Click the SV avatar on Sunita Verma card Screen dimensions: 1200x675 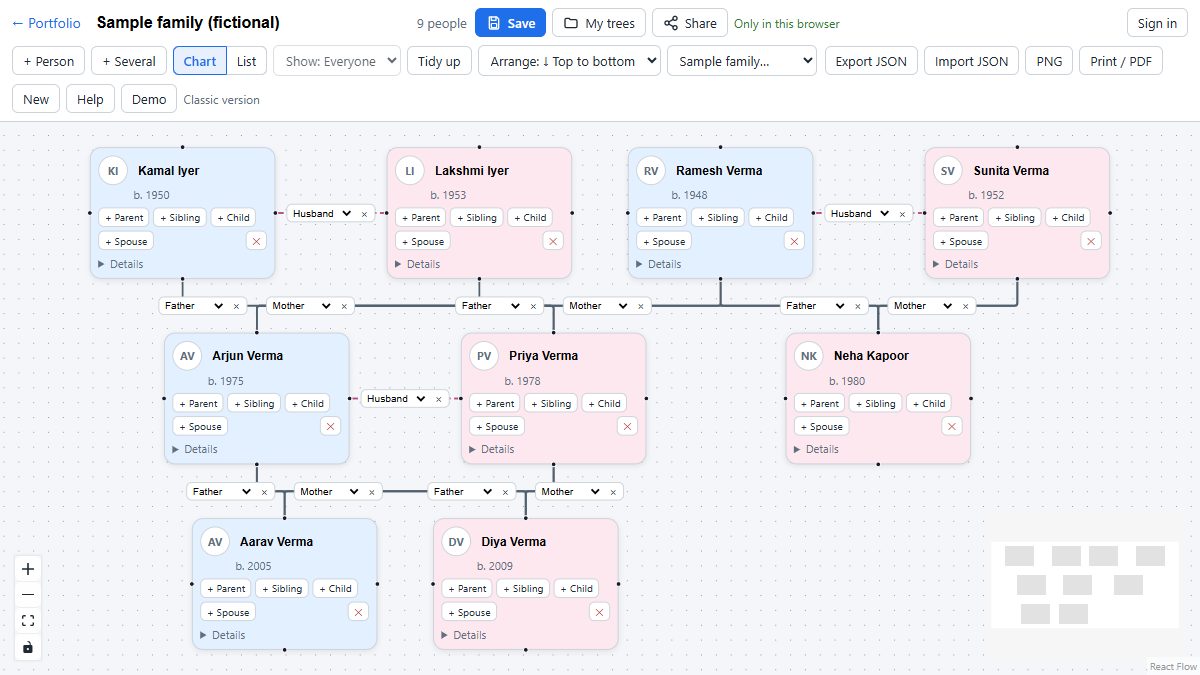click(947, 171)
